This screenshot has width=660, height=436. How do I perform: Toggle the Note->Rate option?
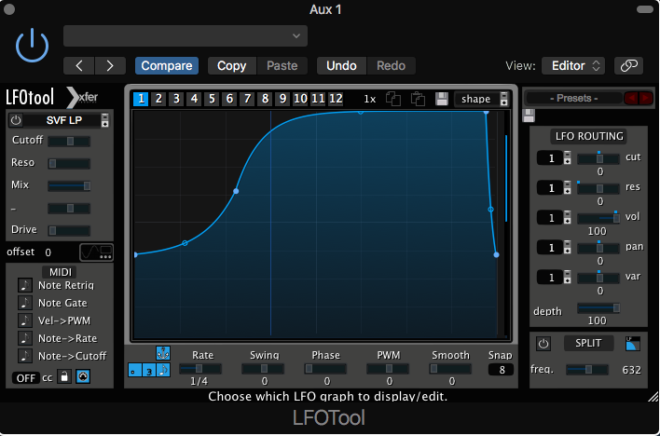25,338
